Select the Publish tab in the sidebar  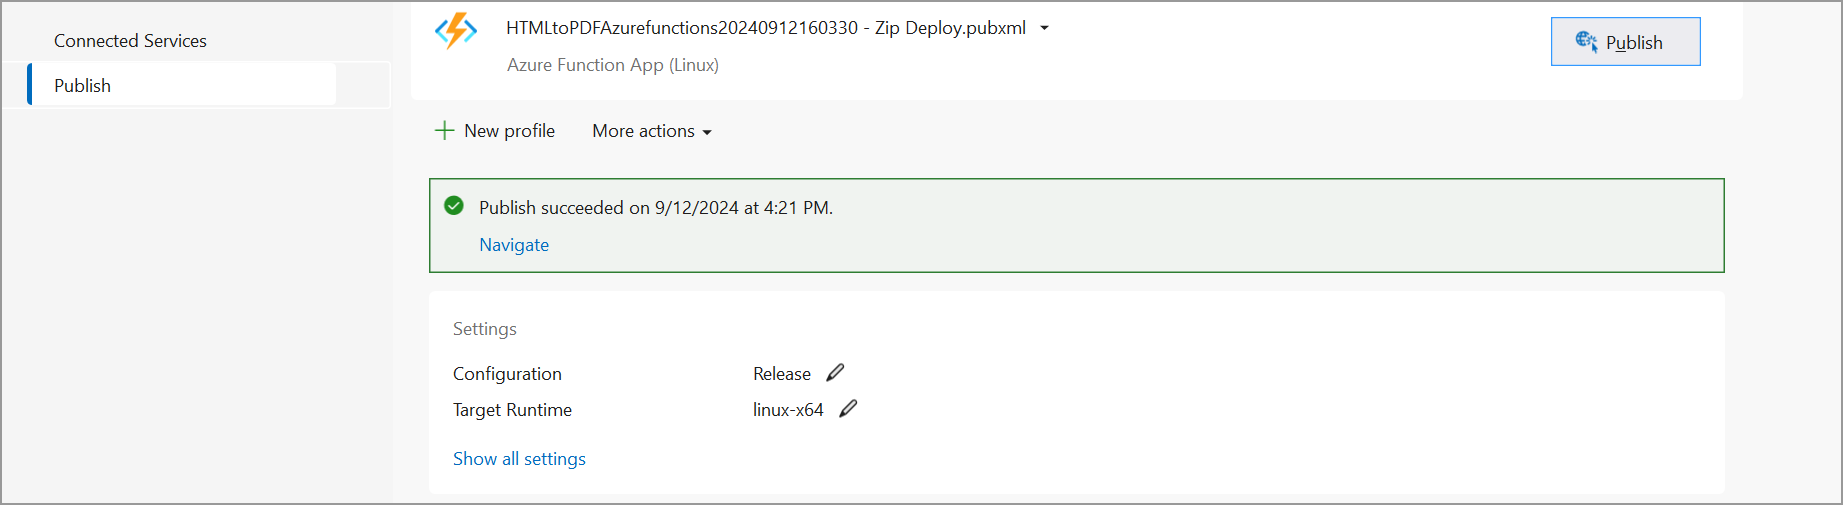82,86
